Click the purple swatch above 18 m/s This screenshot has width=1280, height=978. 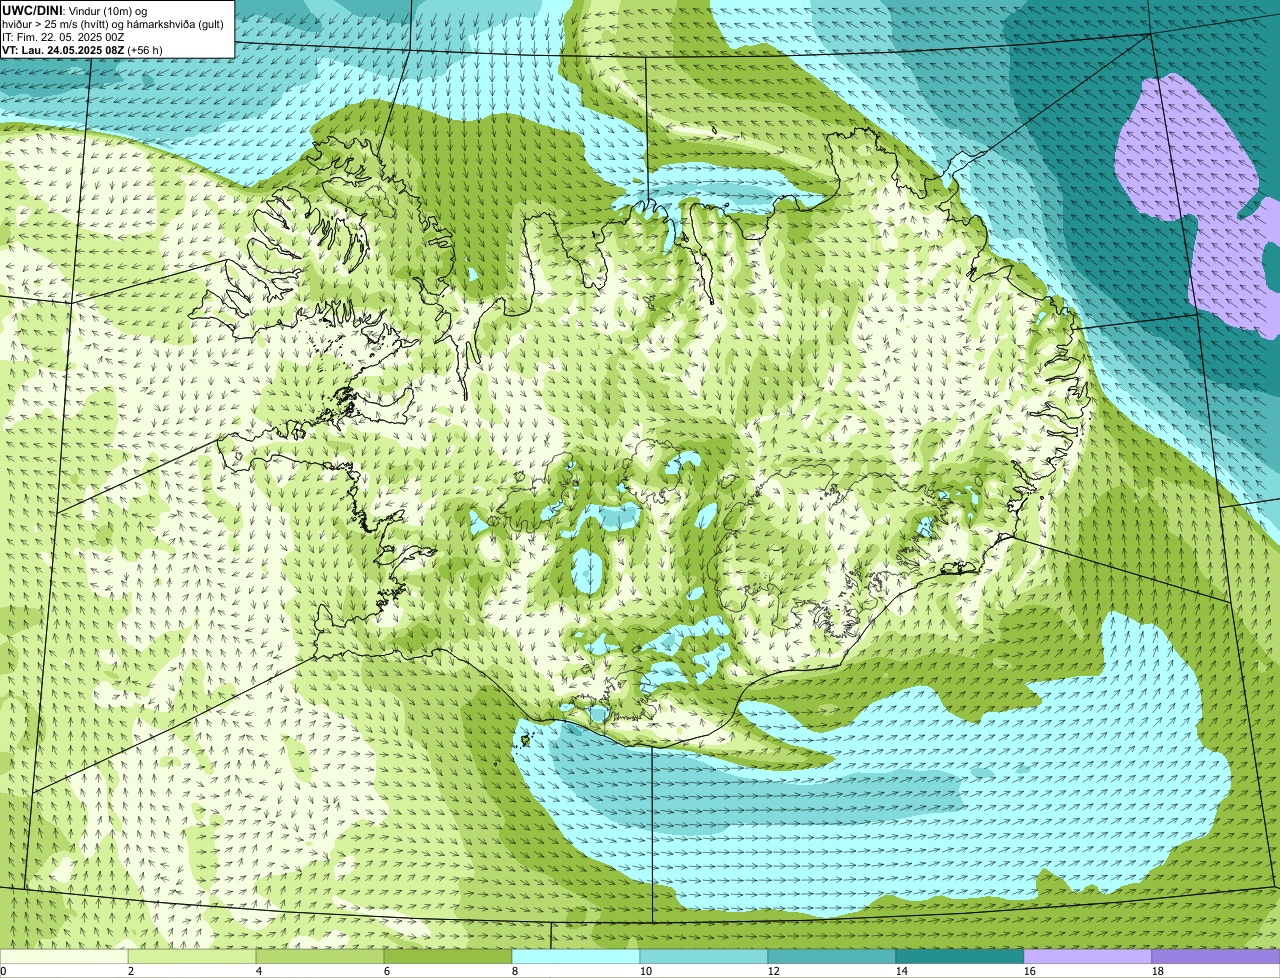[x=1216, y=956]
